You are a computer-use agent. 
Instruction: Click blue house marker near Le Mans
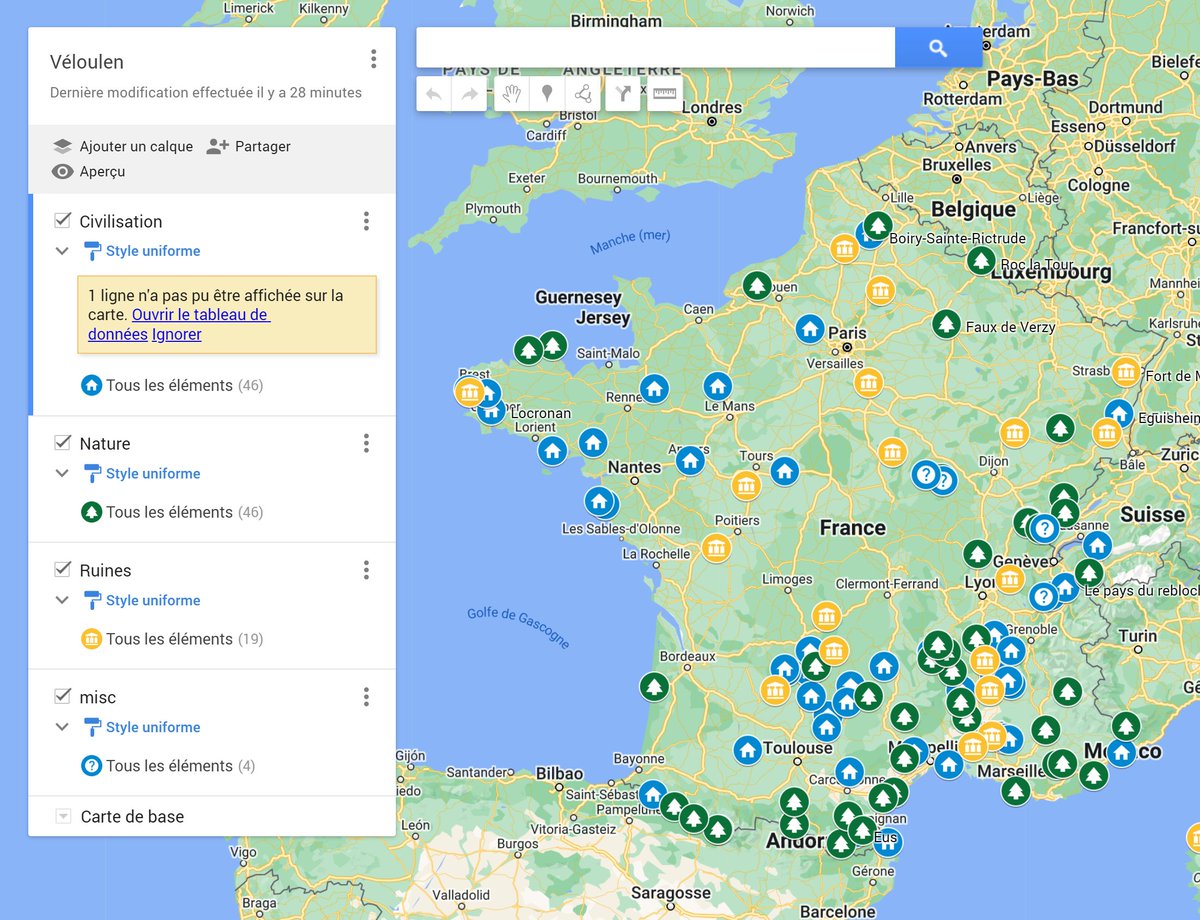pos(717,386)
